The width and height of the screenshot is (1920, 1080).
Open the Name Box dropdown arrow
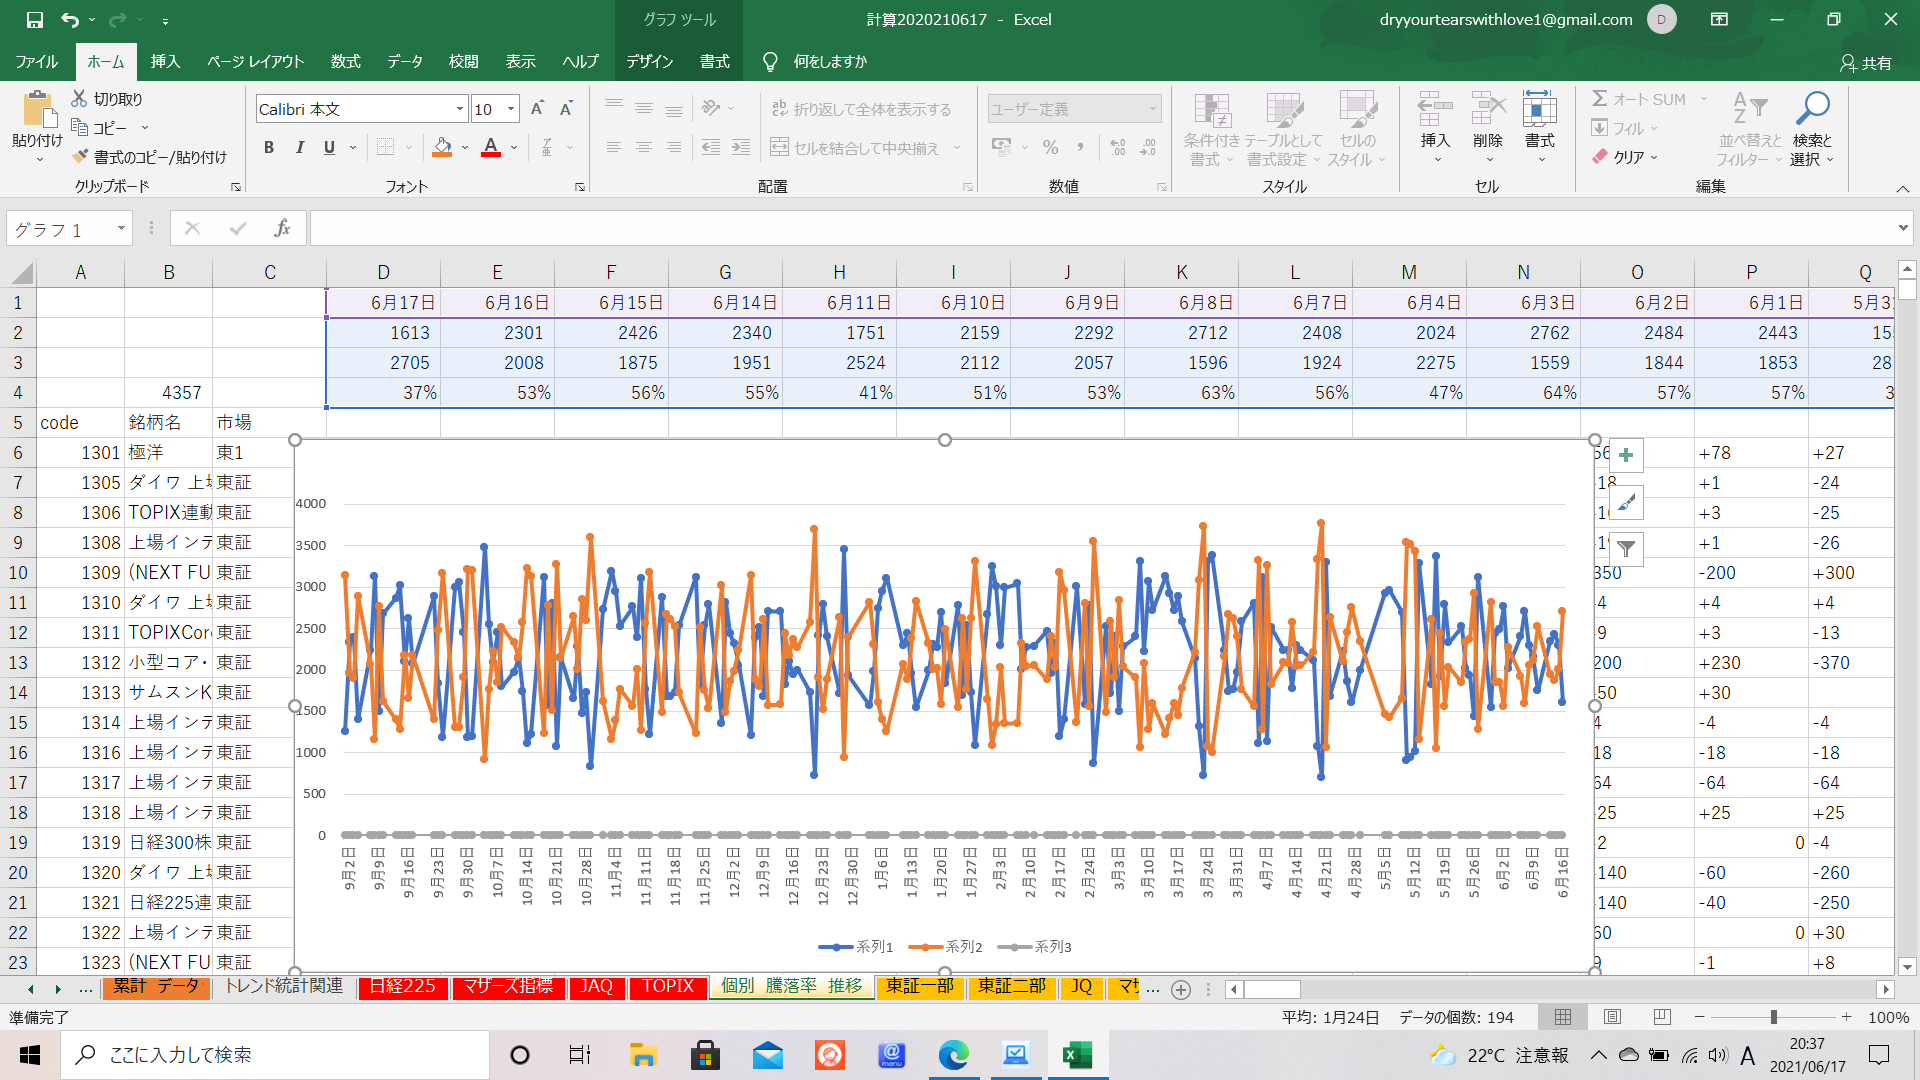[121, 229]
